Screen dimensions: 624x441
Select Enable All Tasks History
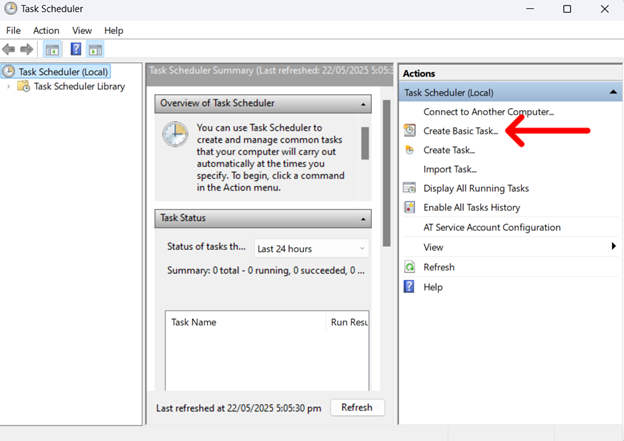click(471, 207)
